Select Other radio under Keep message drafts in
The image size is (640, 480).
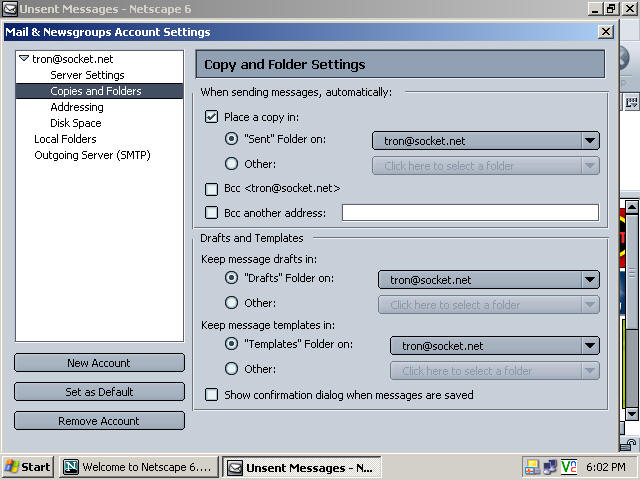pyautogui.click(x=231, y=303)
